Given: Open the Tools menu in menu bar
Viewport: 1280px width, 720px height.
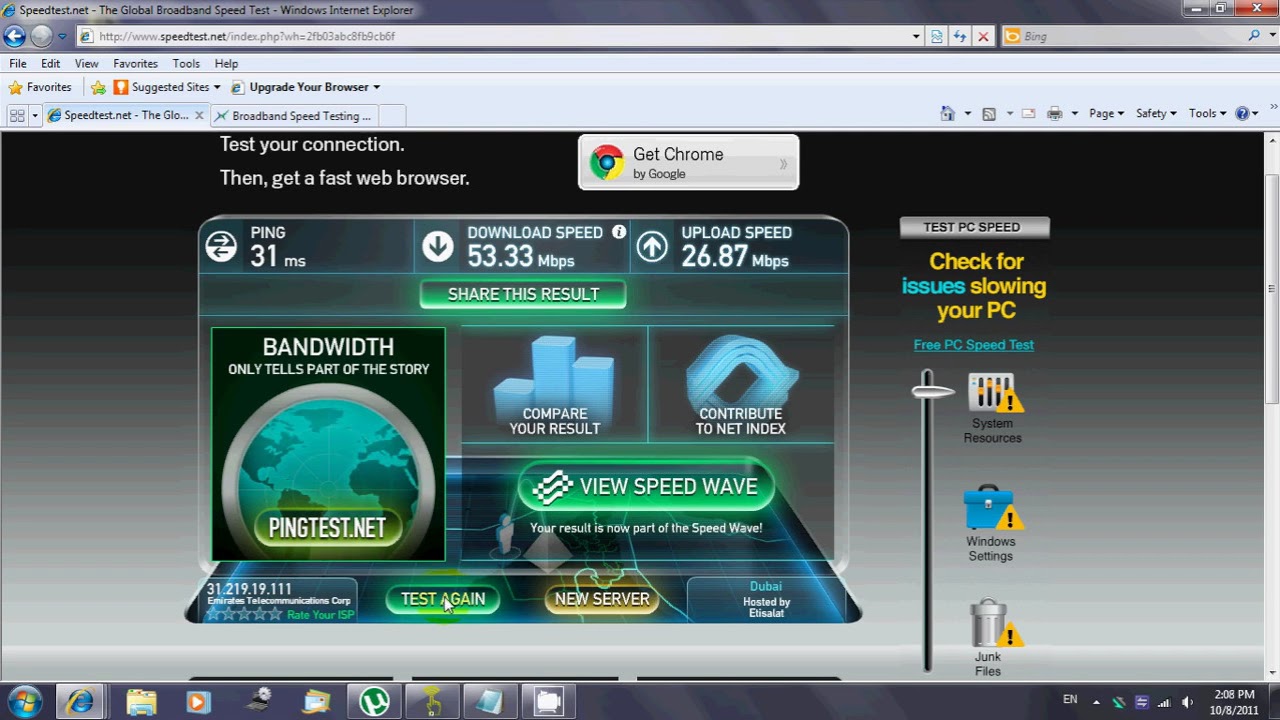Looking at the screenshot, I should [x=186, y=63].
